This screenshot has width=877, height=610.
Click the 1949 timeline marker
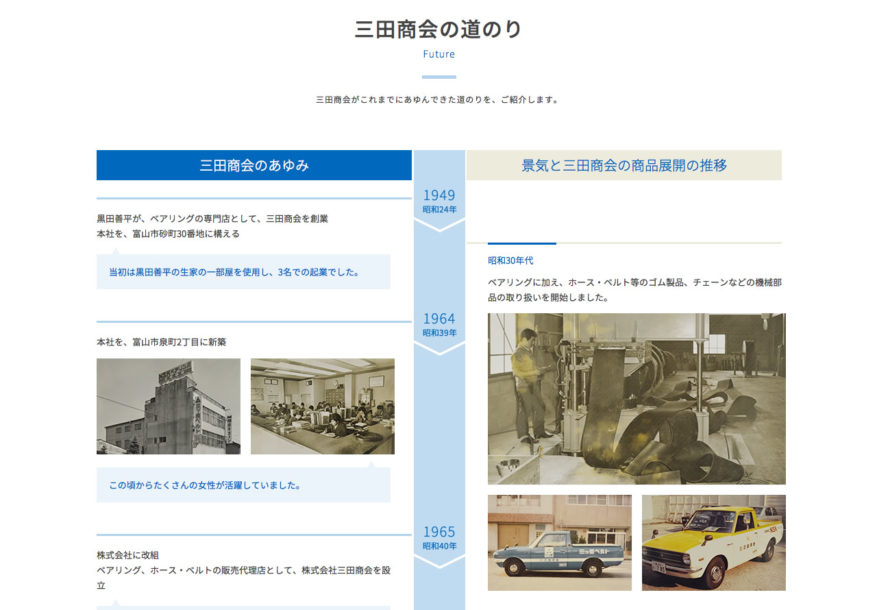pyautogui.click(x=439, y=201)
